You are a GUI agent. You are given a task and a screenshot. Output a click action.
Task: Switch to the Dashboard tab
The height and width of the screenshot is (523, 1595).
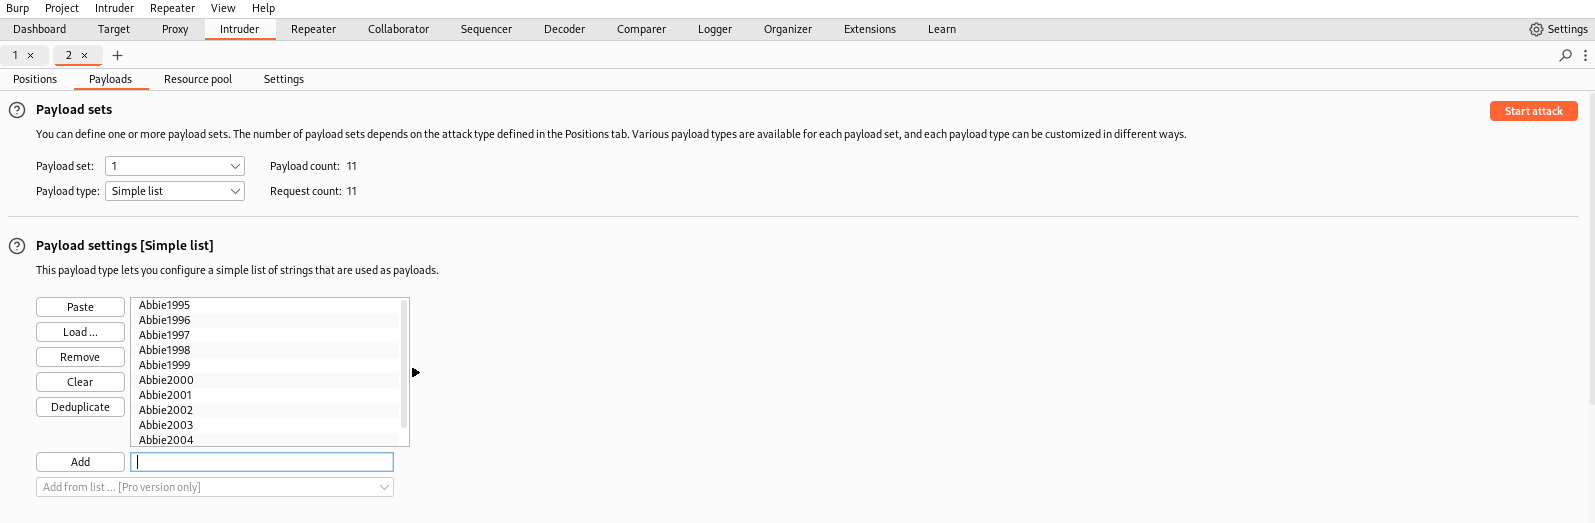pyautogui.click(x=40, y=29)
